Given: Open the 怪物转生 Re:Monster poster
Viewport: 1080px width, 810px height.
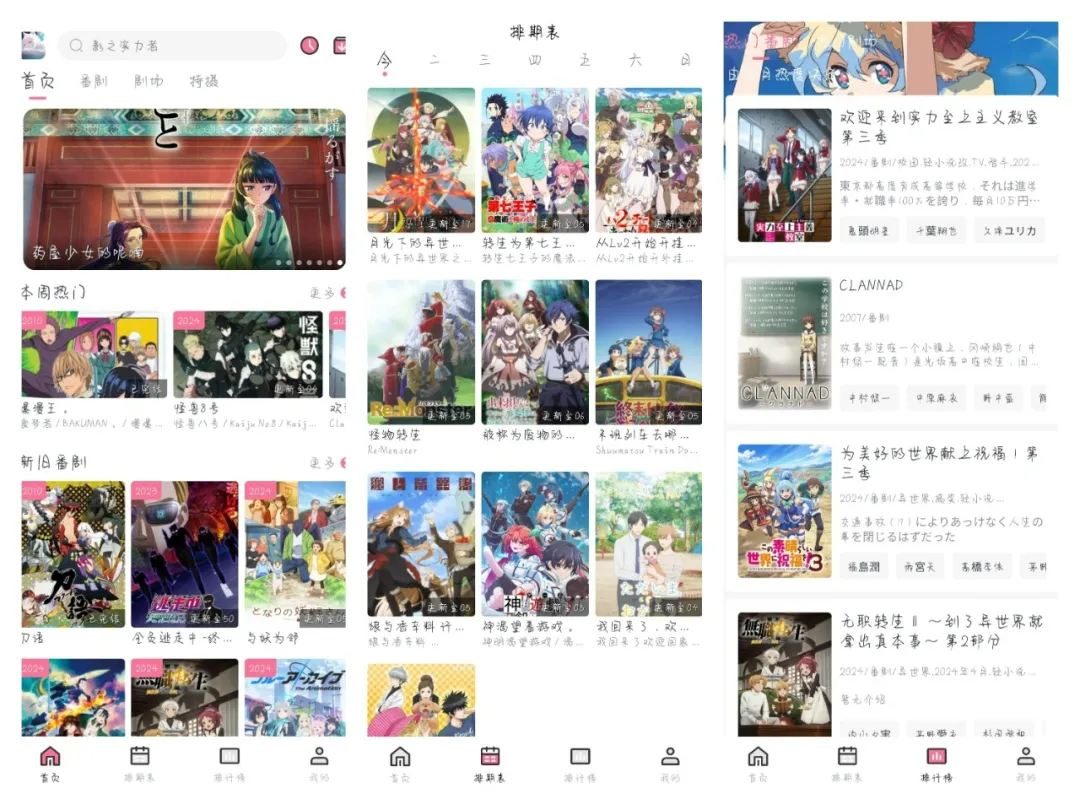Looking at the screenshot, I should 421,352.
